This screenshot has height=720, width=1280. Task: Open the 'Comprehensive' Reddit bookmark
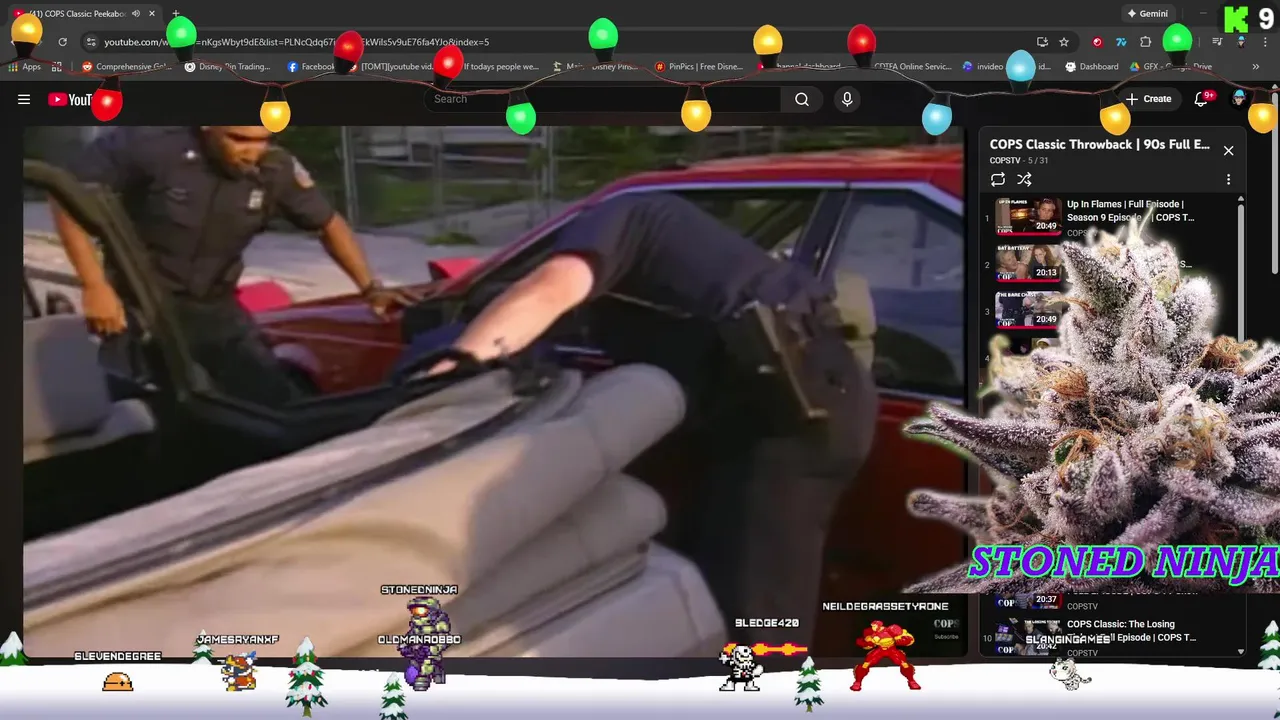(127, 67)
